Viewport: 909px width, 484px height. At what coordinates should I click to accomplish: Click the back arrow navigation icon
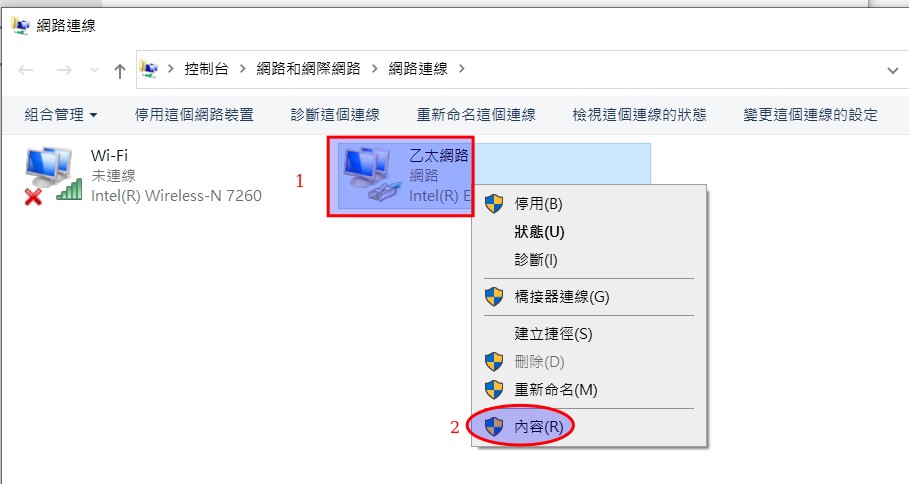26,70
